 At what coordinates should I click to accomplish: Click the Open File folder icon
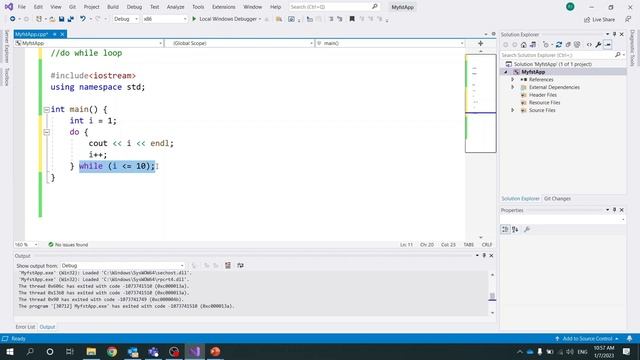52,19
